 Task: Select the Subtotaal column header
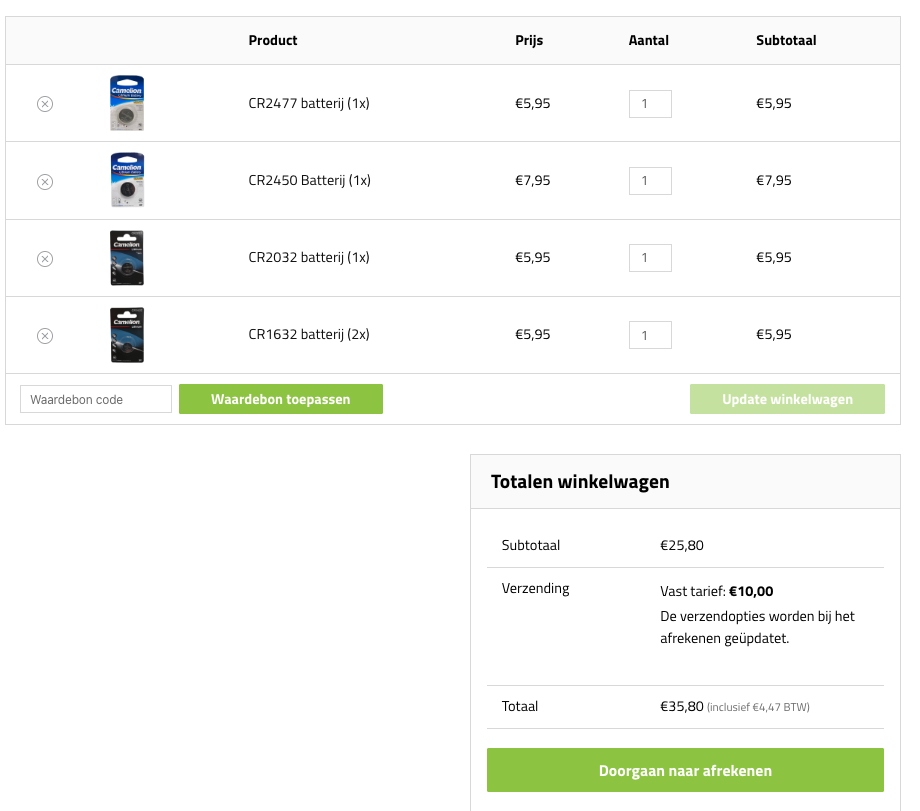click(786, 40)
